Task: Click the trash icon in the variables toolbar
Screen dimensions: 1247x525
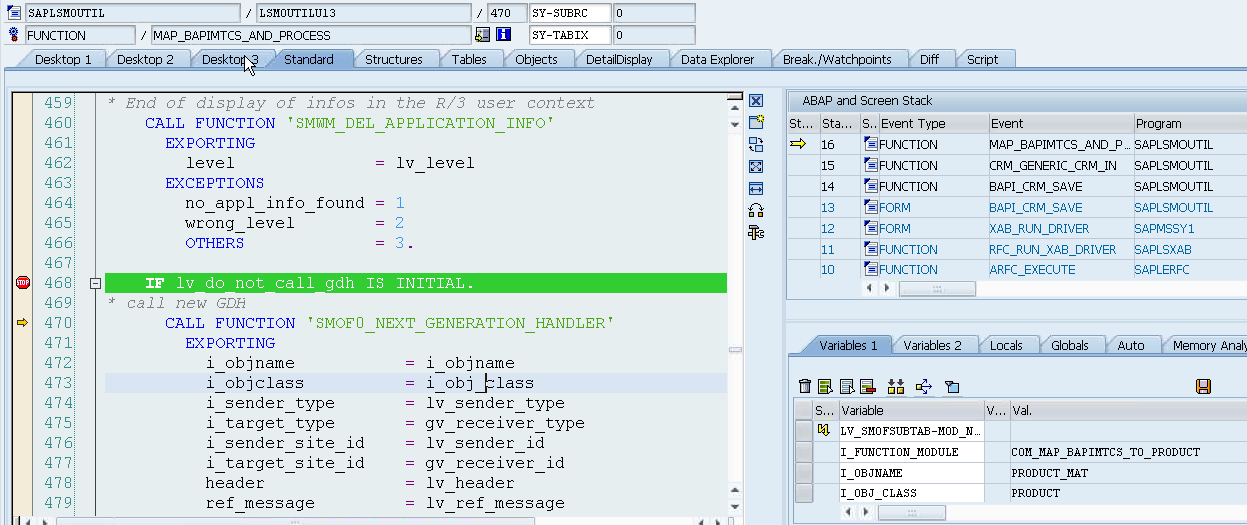Action: click(x=805, y=386)
